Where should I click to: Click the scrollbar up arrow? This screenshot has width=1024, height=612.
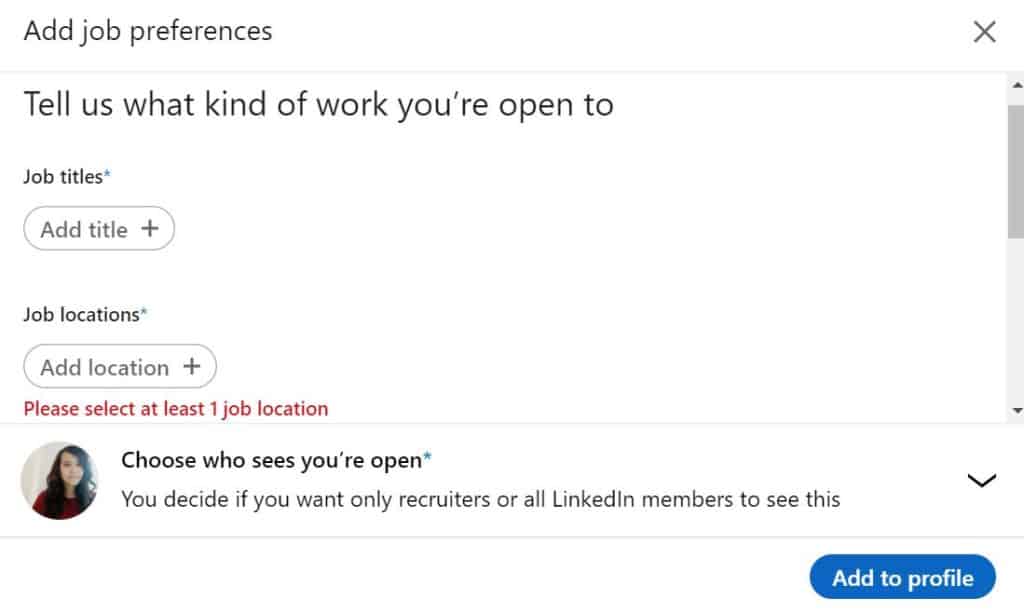point(1016,86)
